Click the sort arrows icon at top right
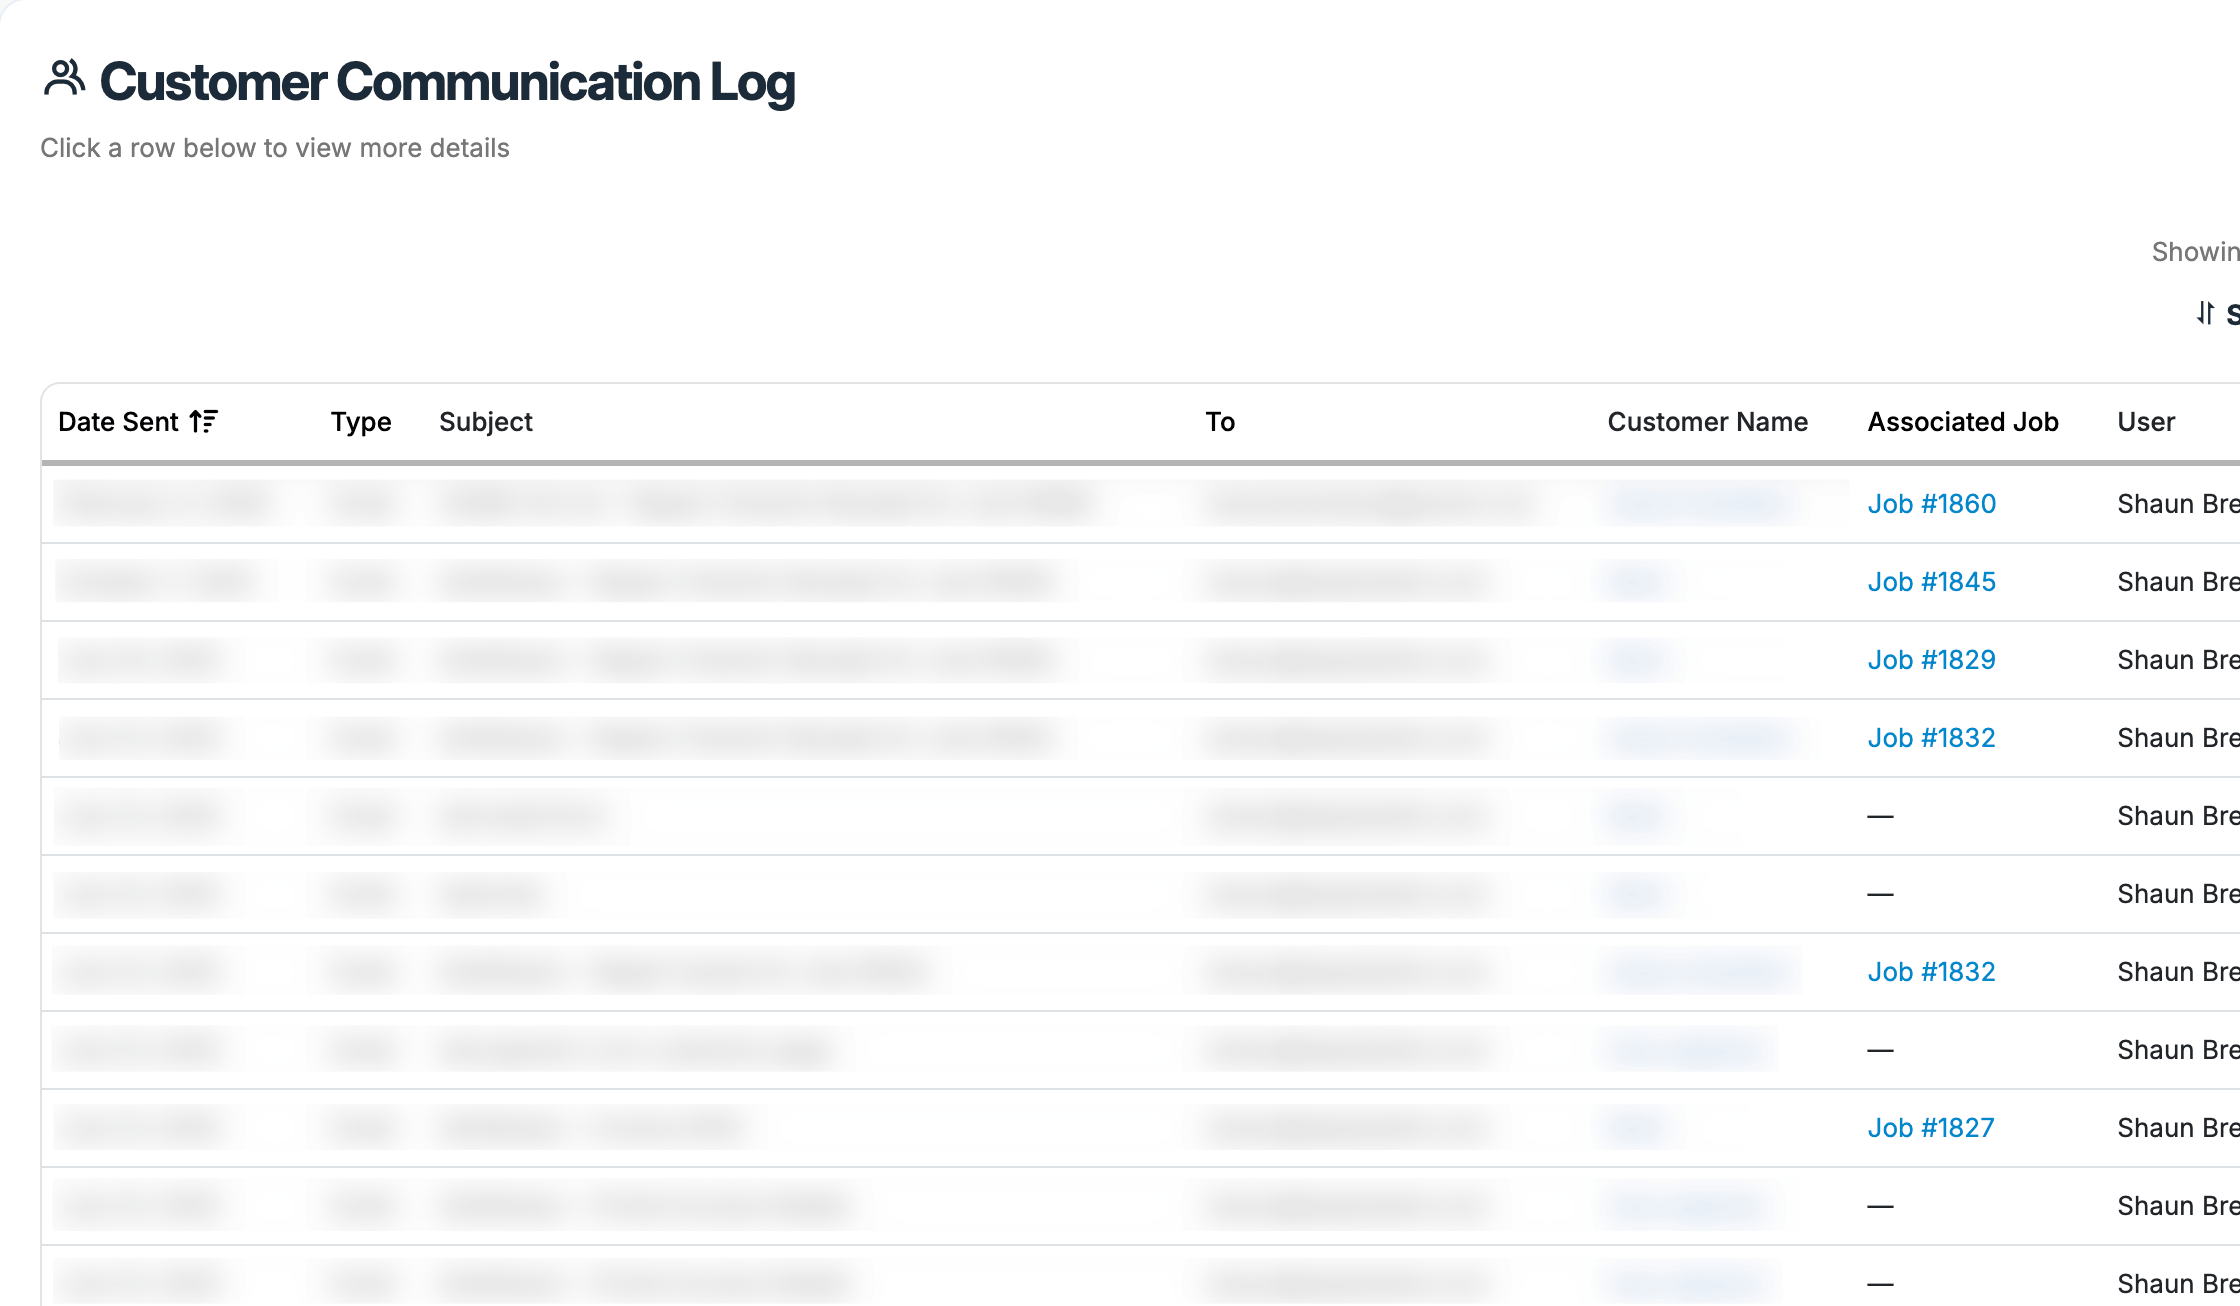Screen dimensions: 2240x1306 (2205, 313)
